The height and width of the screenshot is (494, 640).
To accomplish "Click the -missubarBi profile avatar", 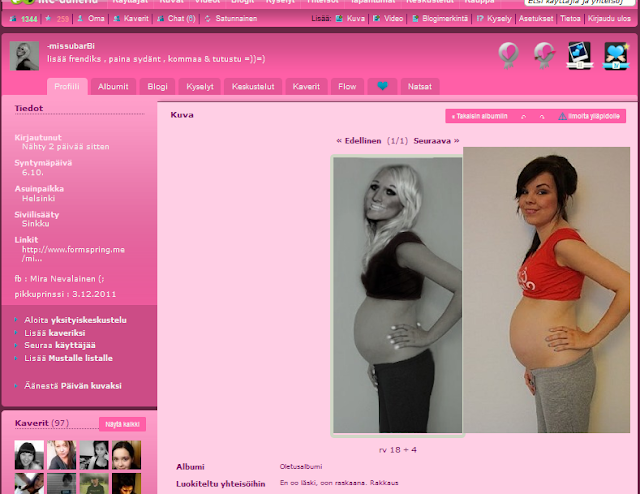I will [24, 56].
